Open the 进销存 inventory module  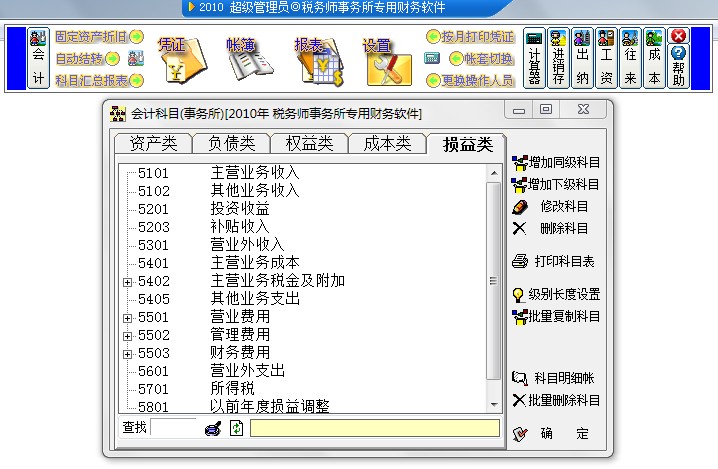[558, 59]
